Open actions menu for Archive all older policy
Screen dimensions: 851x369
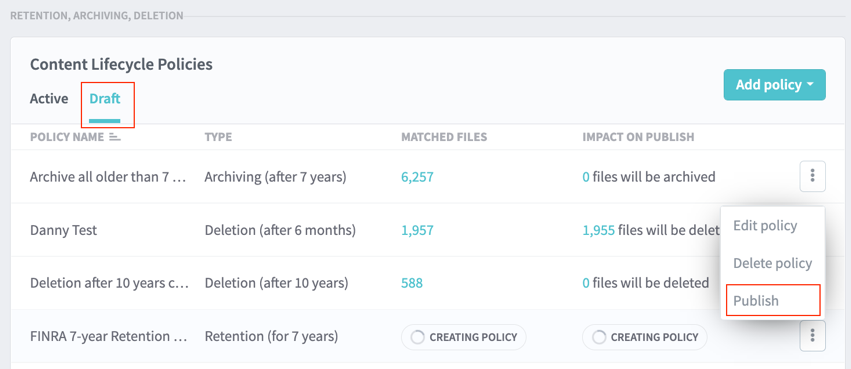pyautogui.click(x=812, y=176)
